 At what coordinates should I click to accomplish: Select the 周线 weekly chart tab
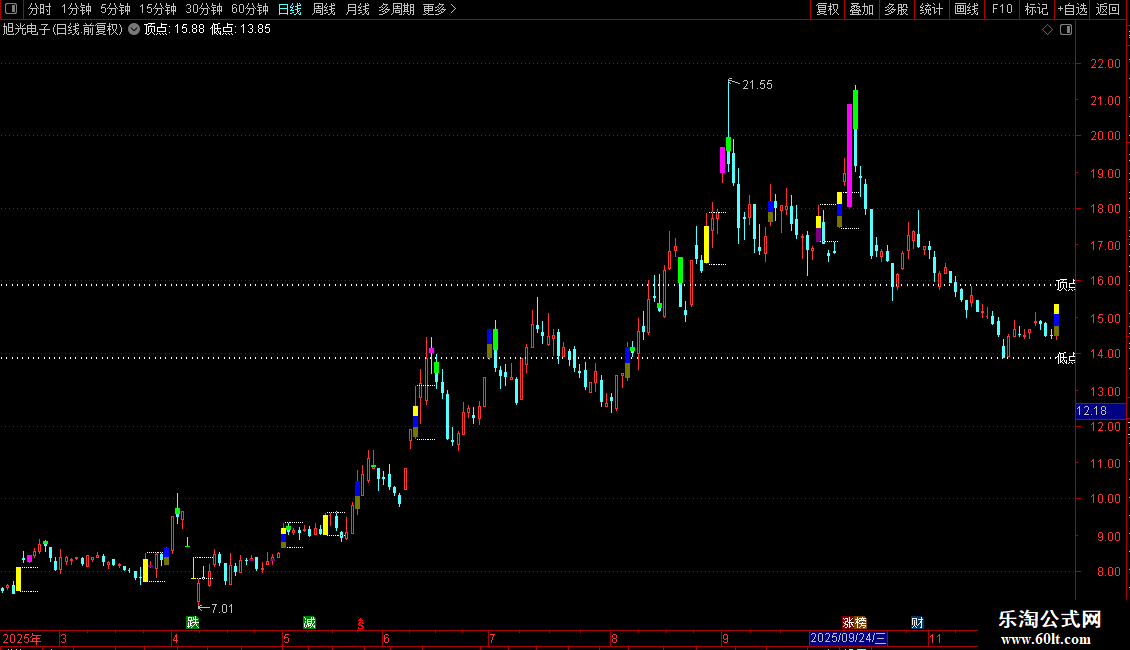324,9
